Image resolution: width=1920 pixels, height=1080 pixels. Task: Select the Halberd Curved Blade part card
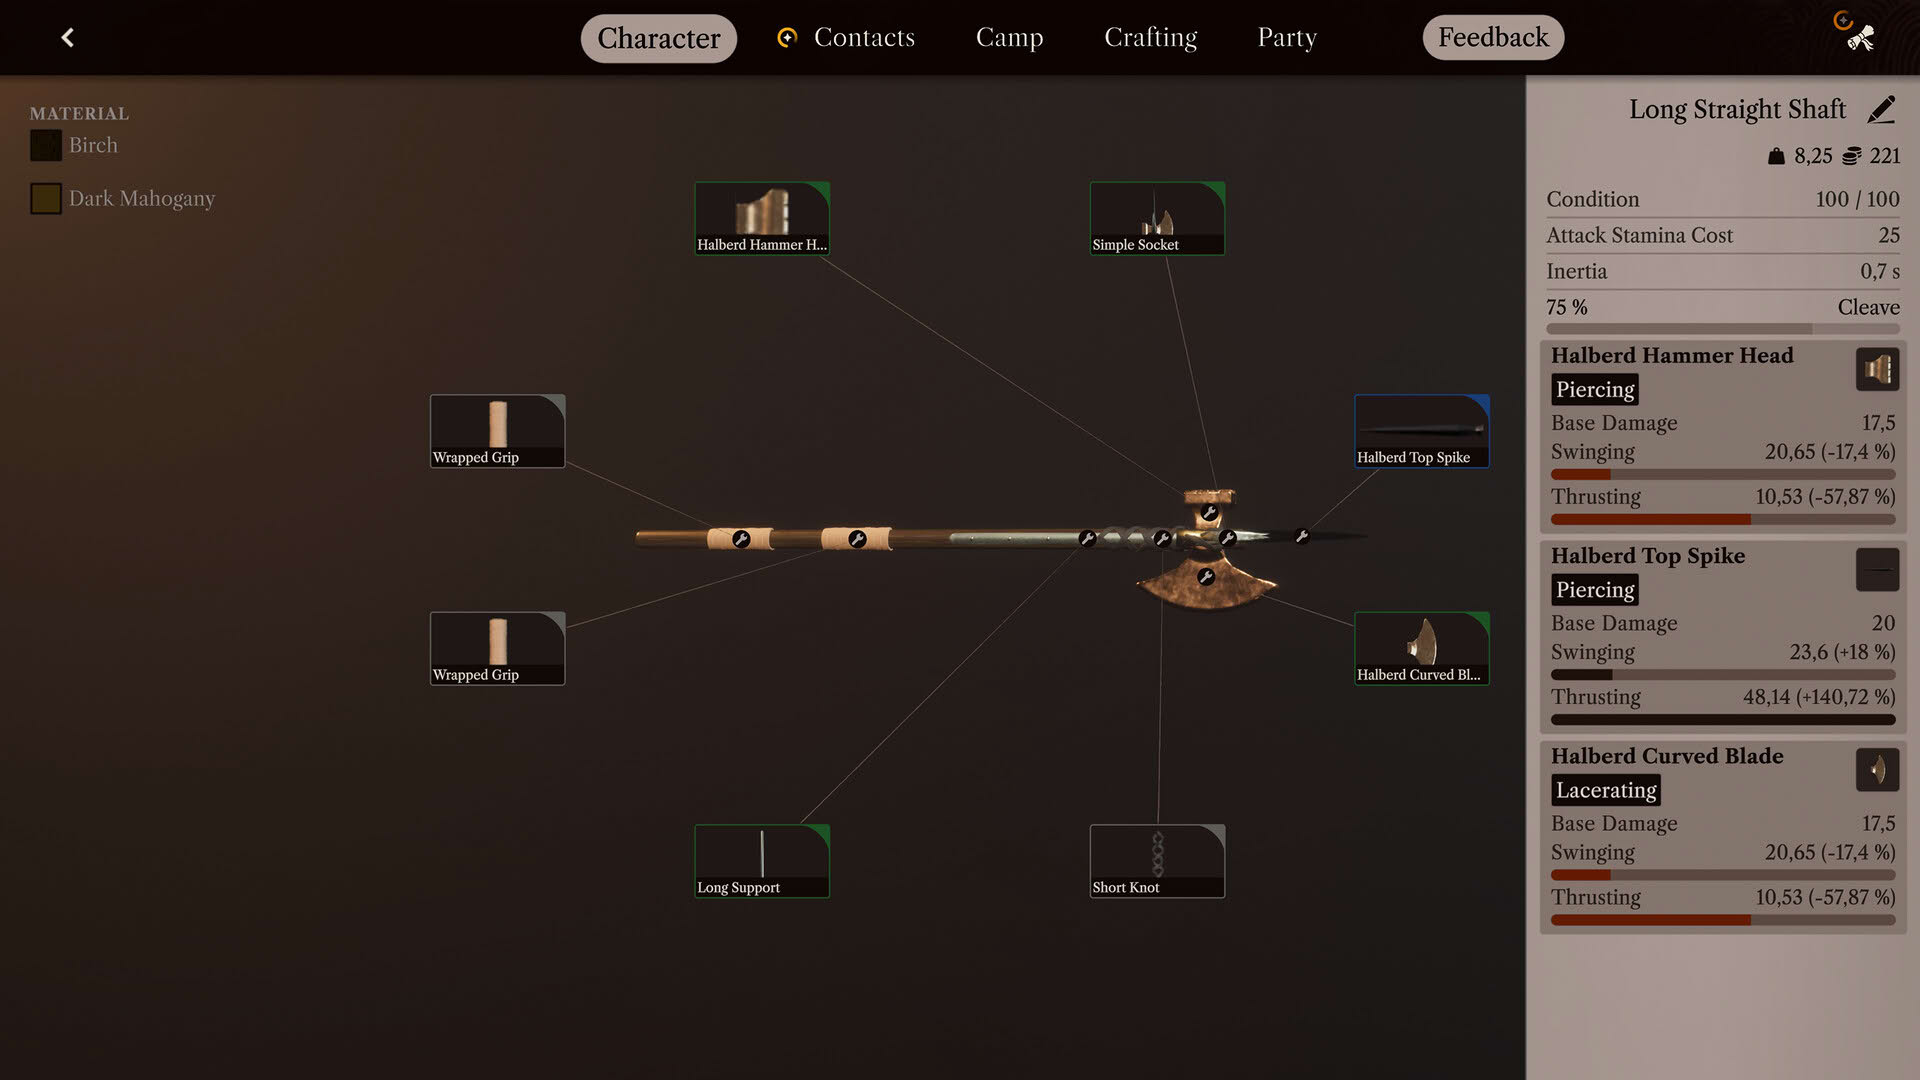click(x=1422, y=648)
